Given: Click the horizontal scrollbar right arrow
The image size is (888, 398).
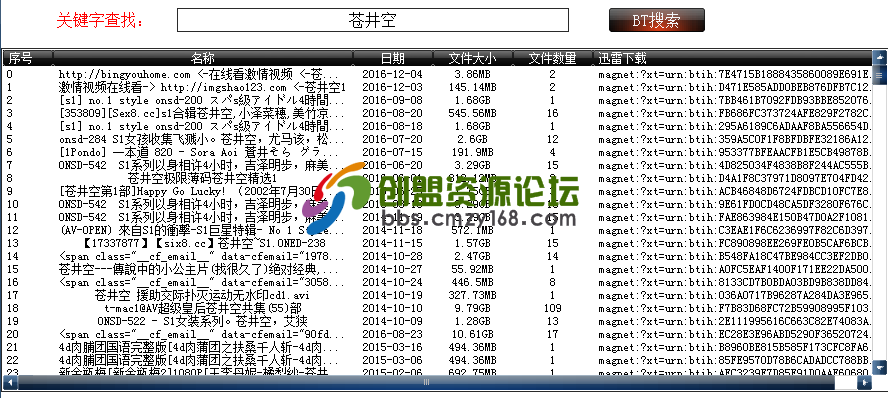Looking at the screenshot, I should click(864, 383).
